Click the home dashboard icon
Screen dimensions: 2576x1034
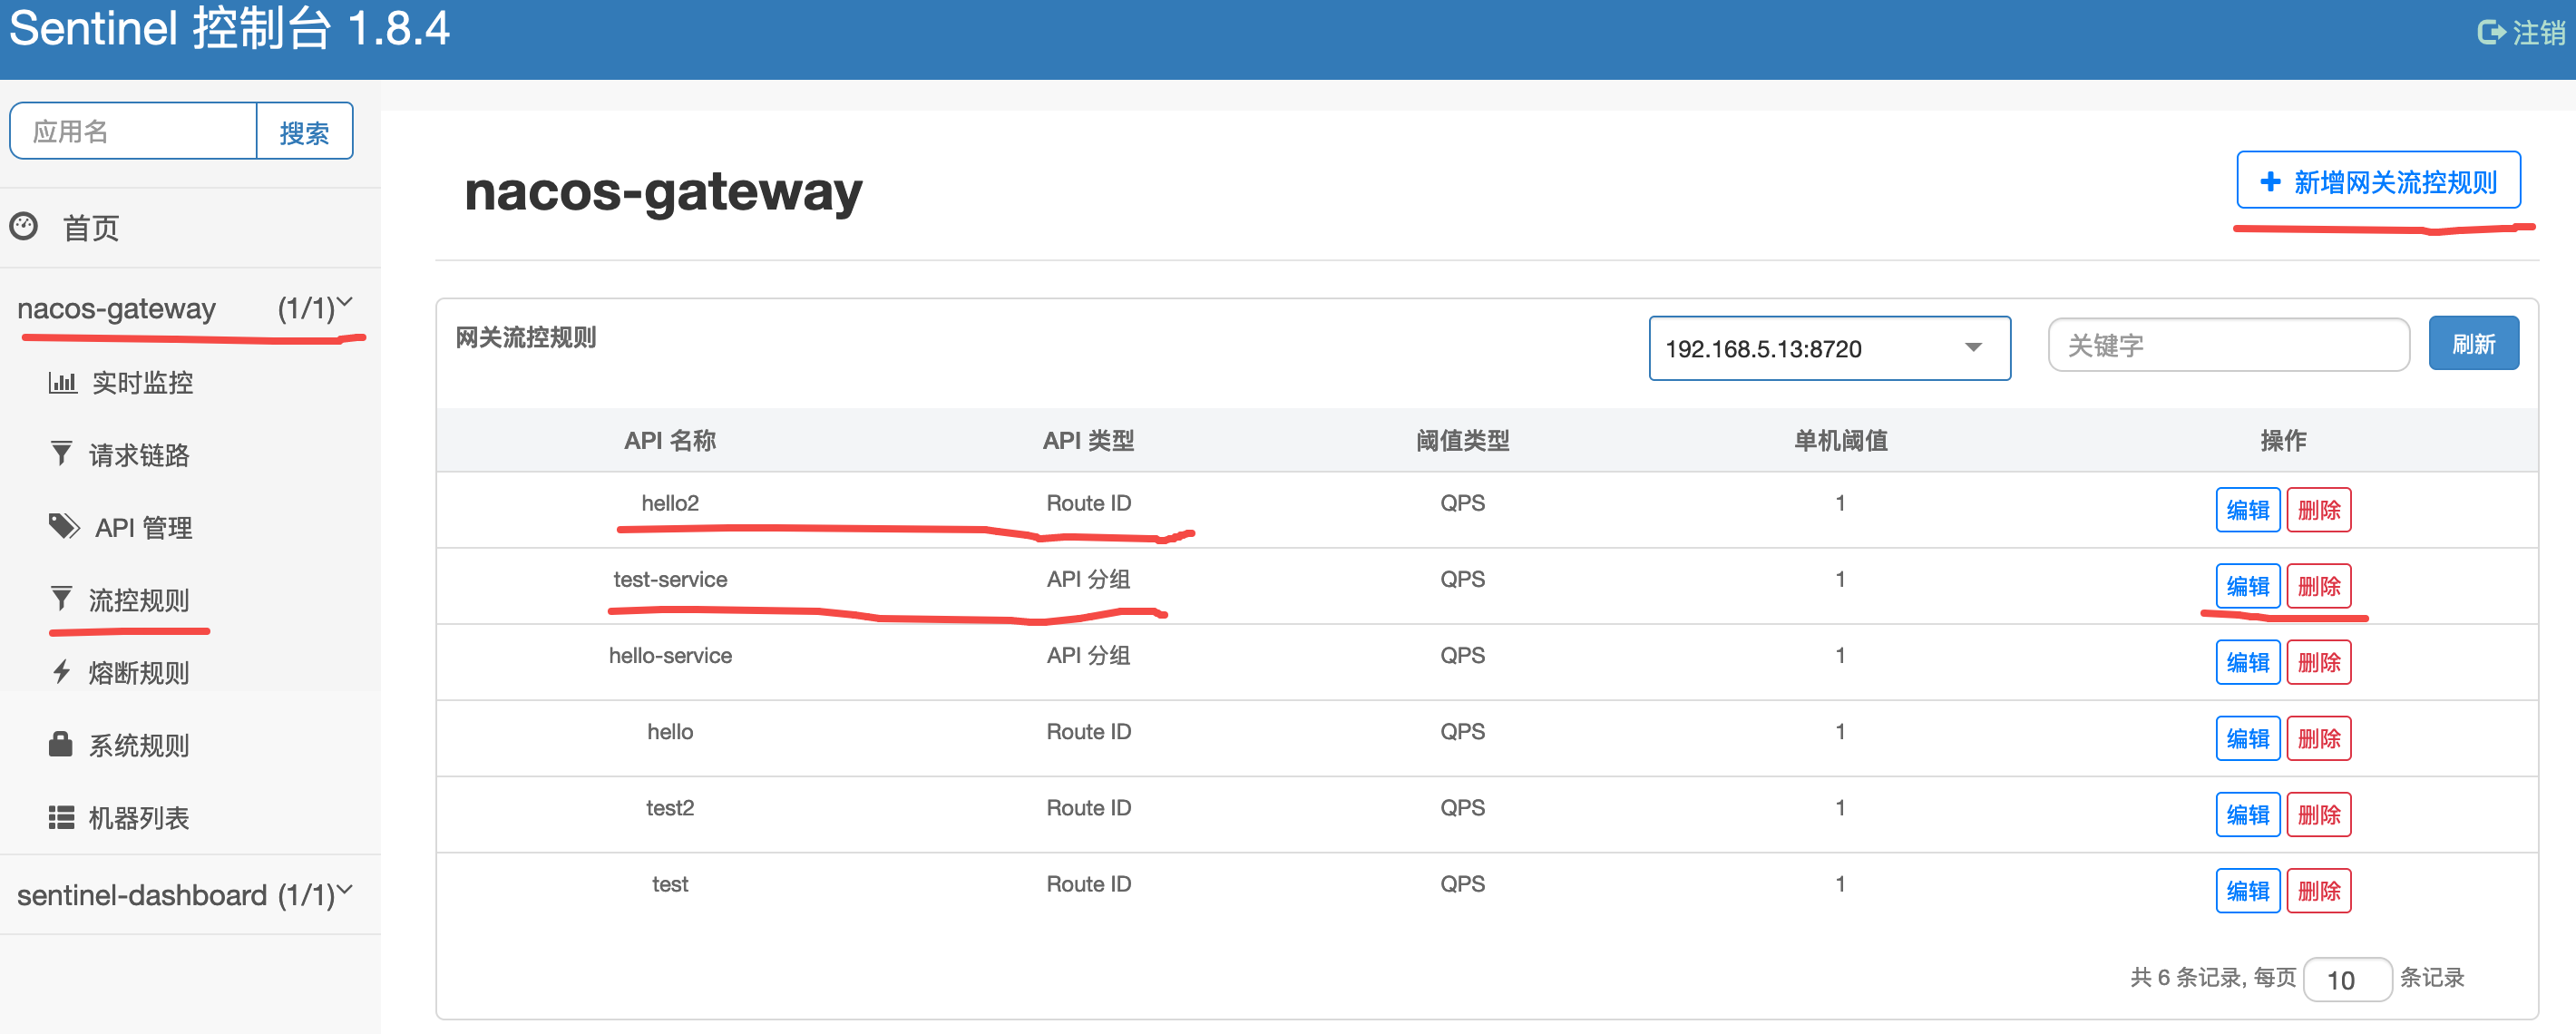pyautogui.click(x=24, y=226)
